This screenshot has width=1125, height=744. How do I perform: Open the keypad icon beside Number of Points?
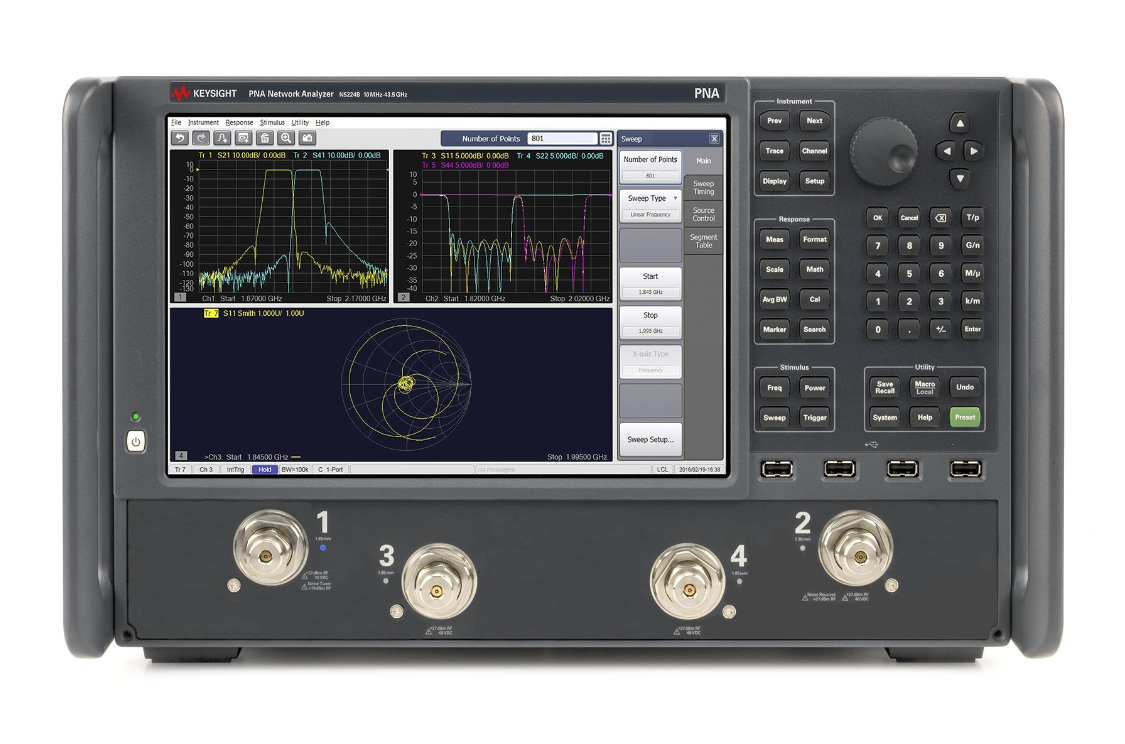606,139
